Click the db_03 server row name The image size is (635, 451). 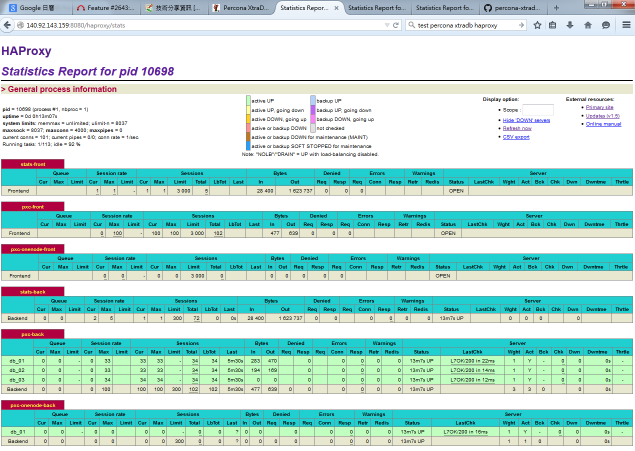coord(18,380)
